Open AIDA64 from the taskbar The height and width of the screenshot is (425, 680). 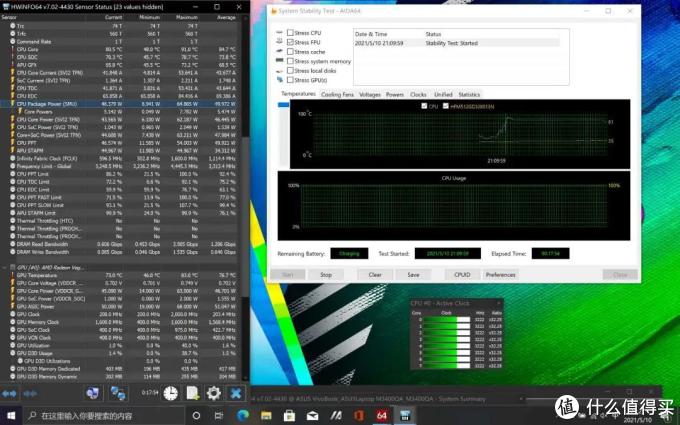coord(381,414)
